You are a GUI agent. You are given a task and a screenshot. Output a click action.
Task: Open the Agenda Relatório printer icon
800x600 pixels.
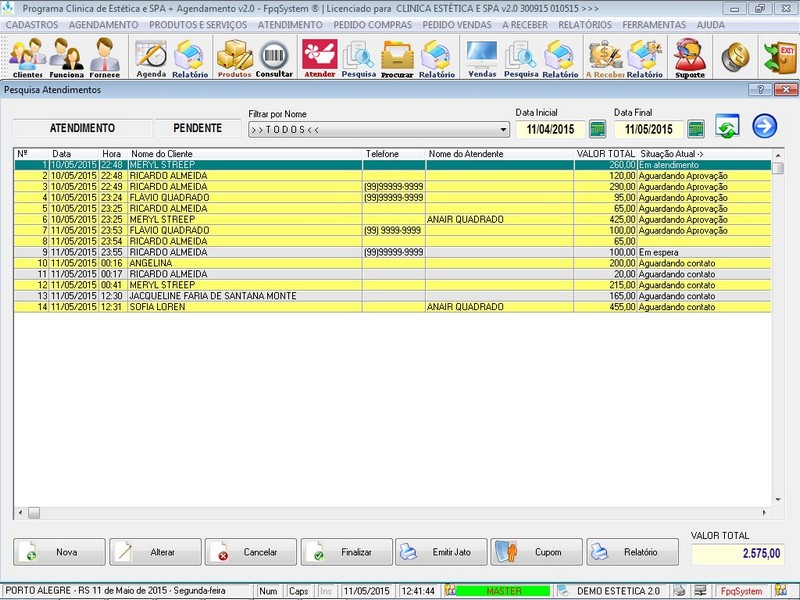190,57
